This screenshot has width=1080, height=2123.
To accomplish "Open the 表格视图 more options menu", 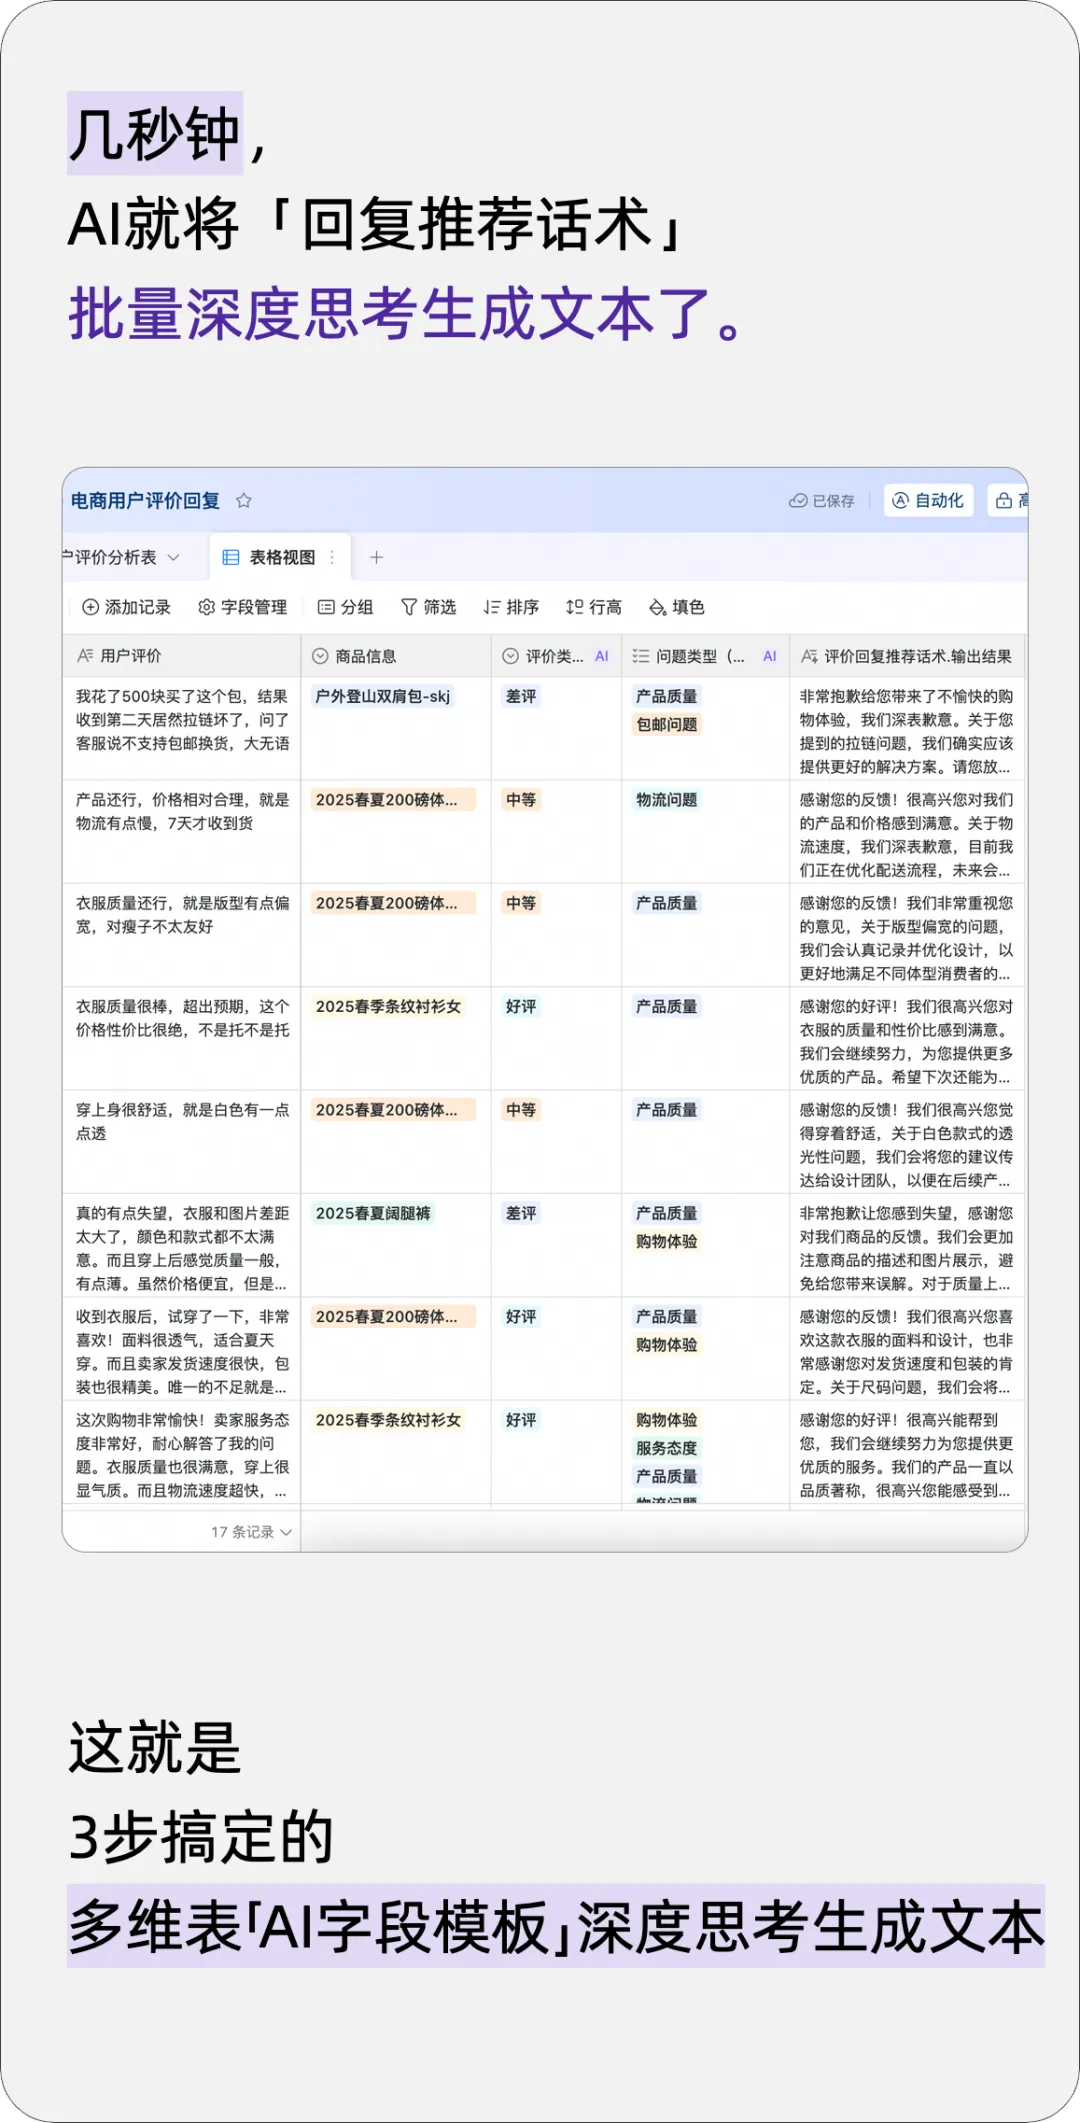I will (x=332, y=558).
